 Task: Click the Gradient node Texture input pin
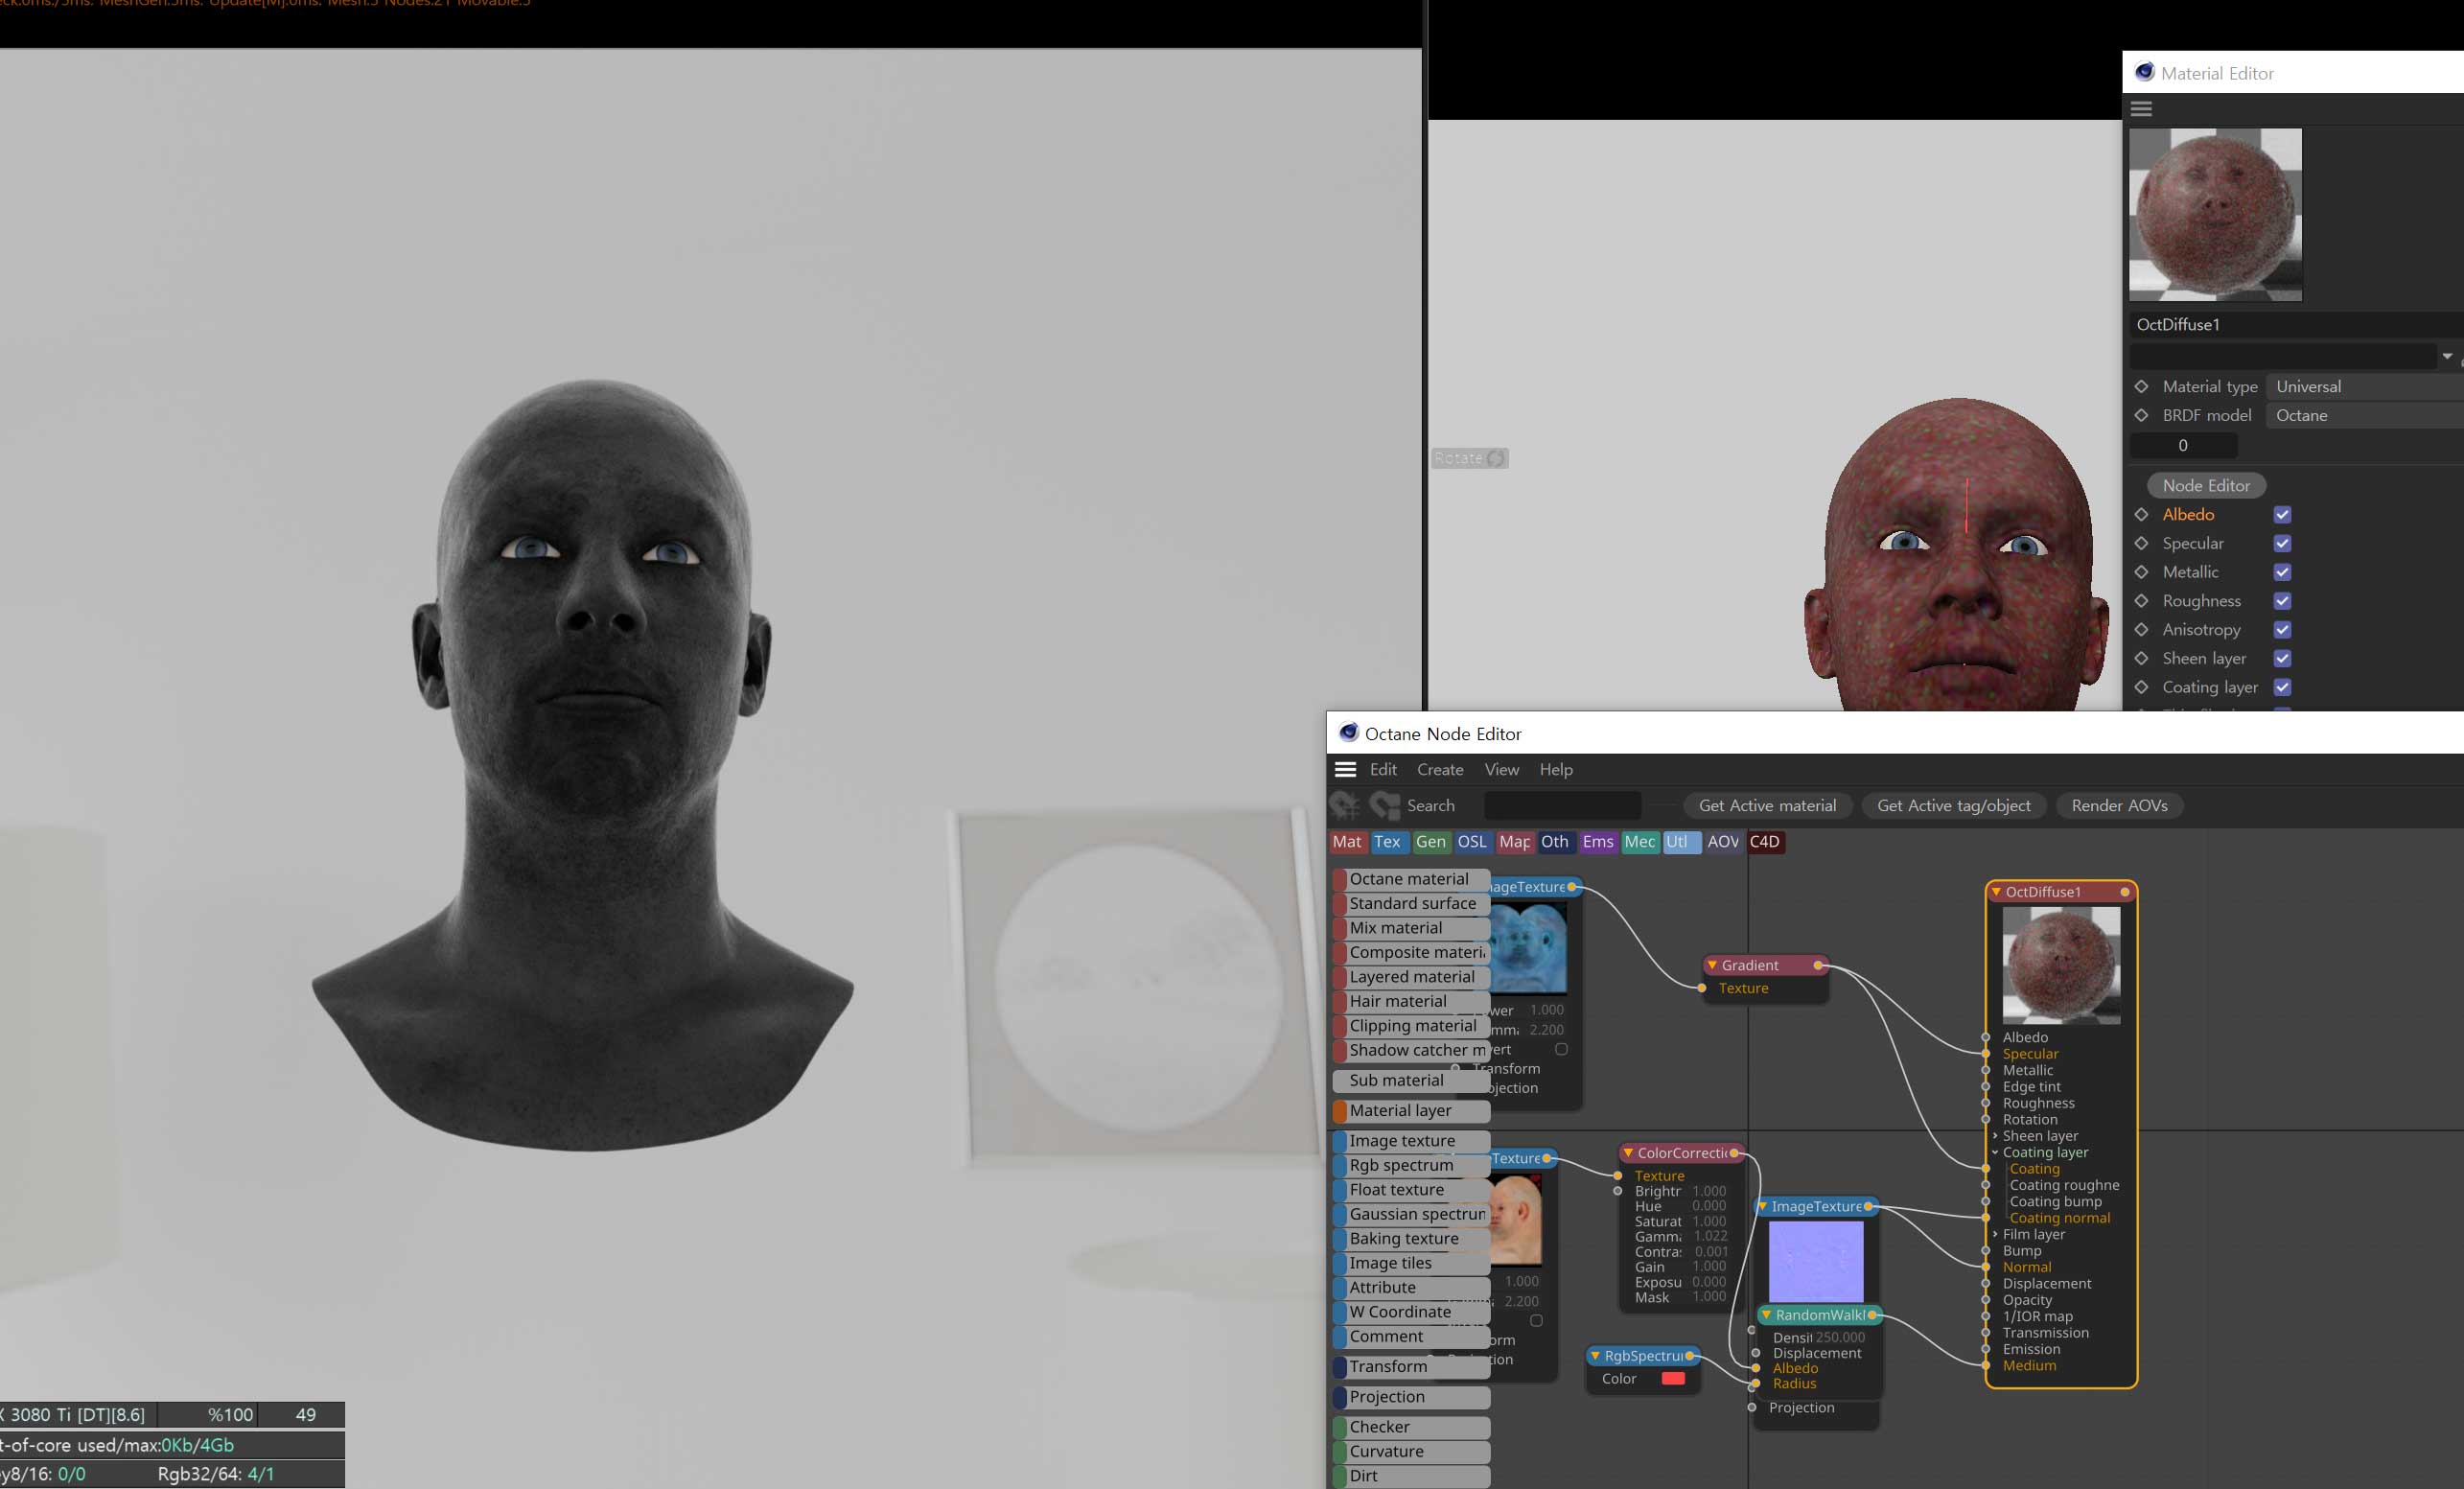click(1702, 988)
